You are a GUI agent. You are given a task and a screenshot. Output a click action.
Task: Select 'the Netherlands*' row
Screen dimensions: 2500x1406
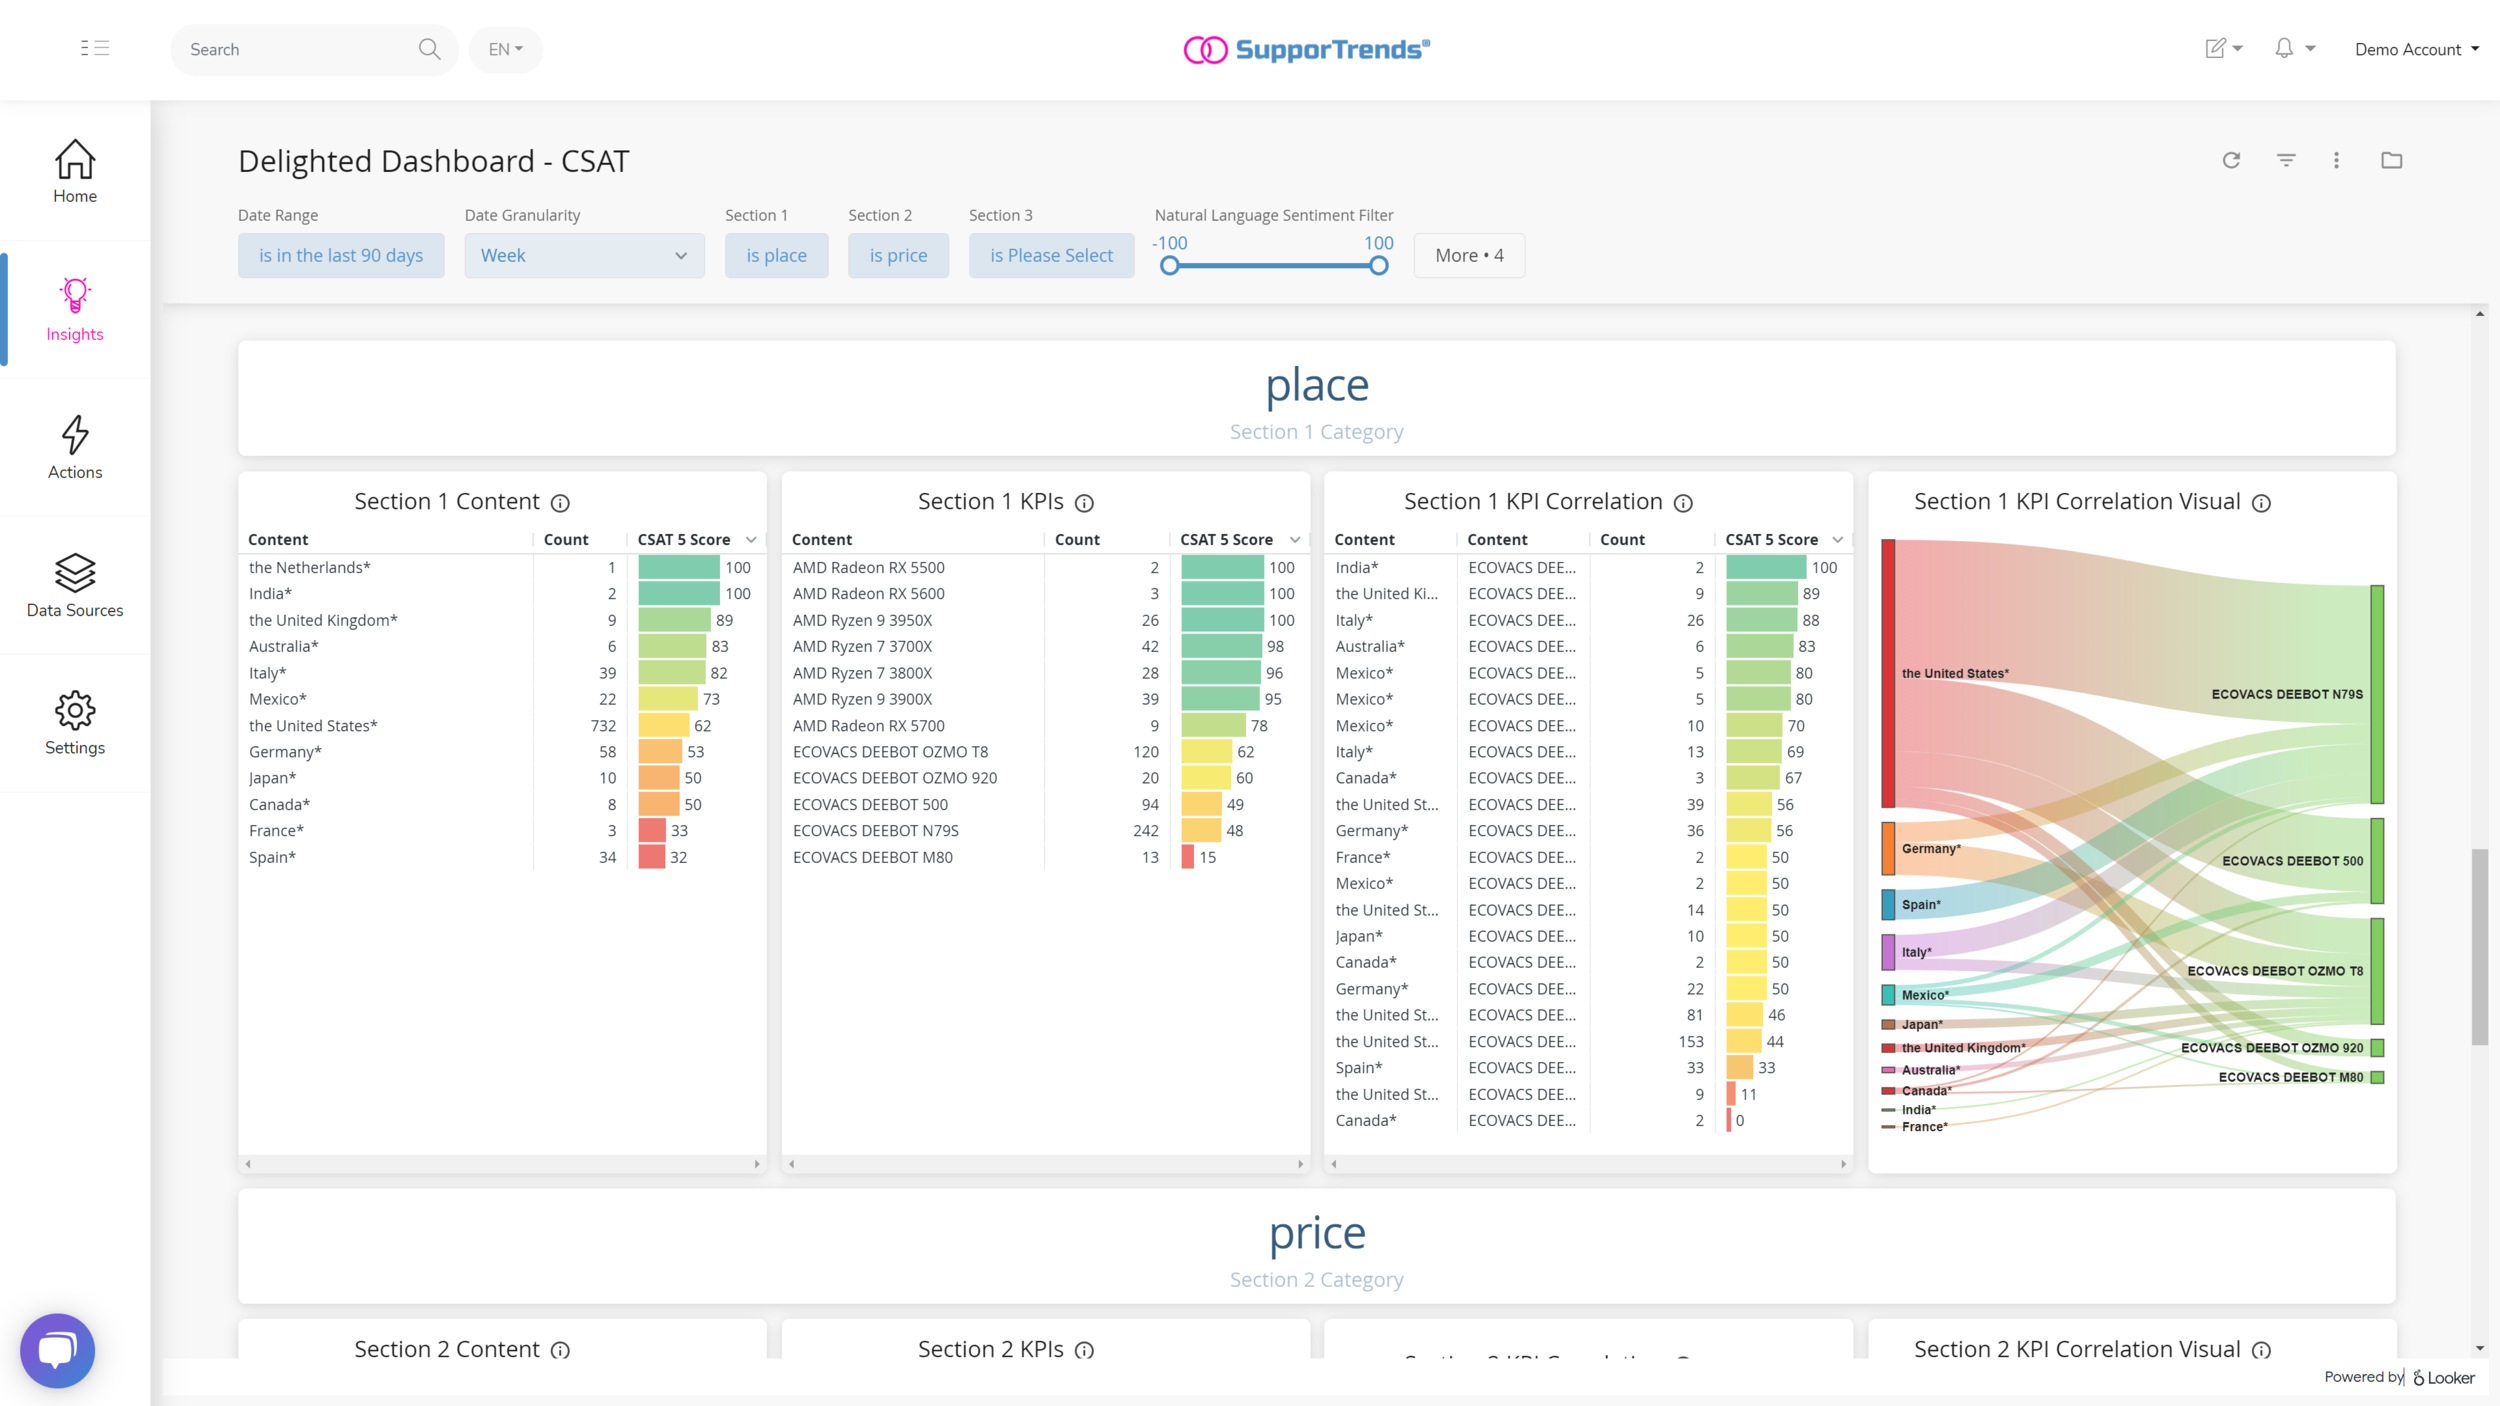click(502, 567)
